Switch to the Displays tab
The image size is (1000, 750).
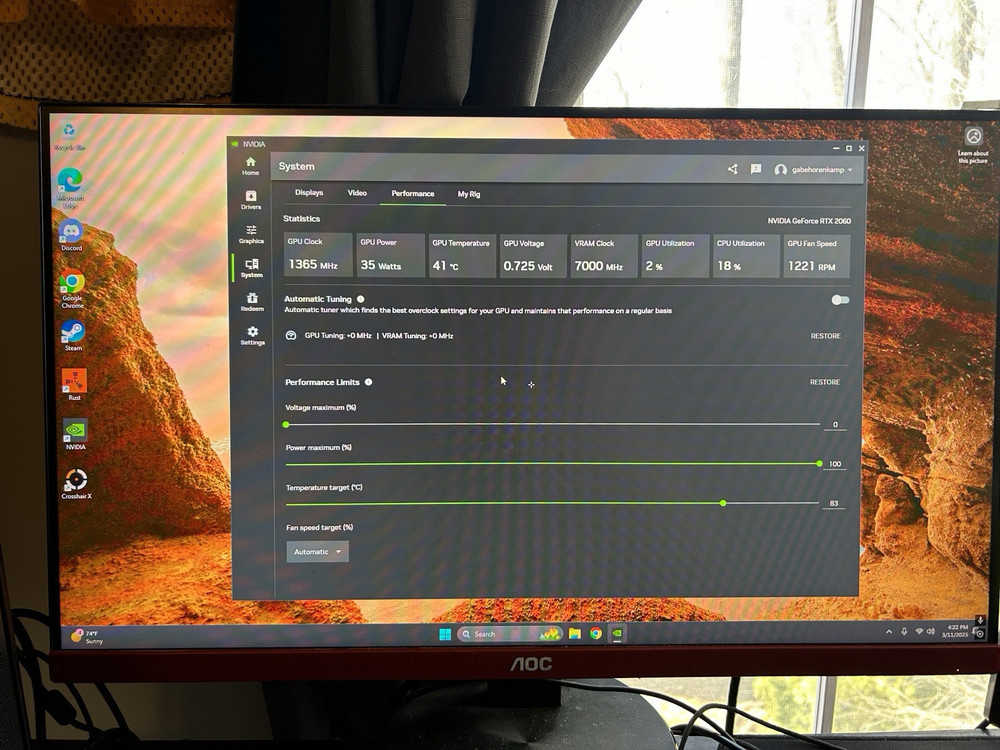coord(309,193)
